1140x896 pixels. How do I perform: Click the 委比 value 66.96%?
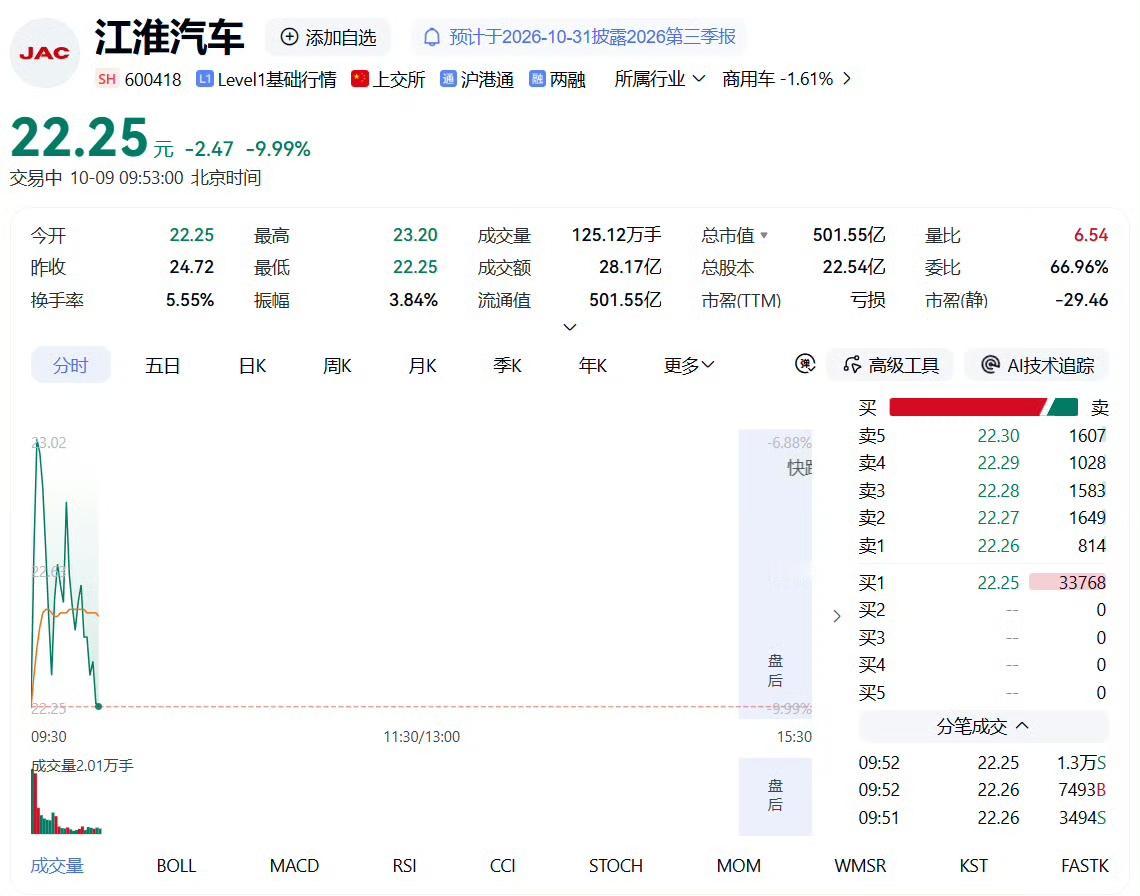[1079, 267]
